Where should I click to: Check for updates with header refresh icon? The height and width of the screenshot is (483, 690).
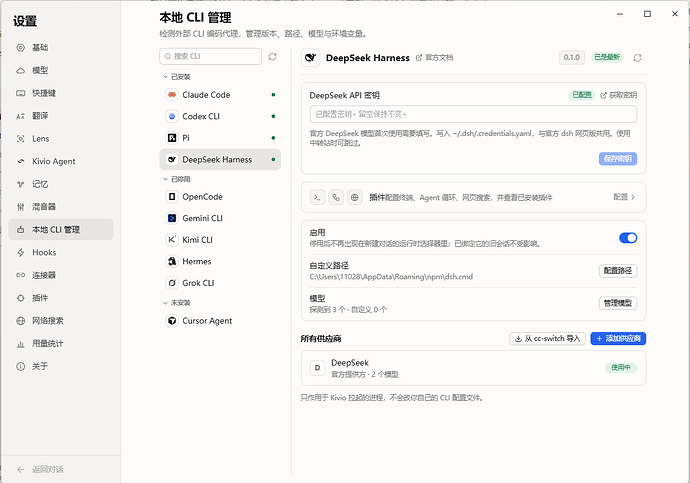click(x=637, y=58)
